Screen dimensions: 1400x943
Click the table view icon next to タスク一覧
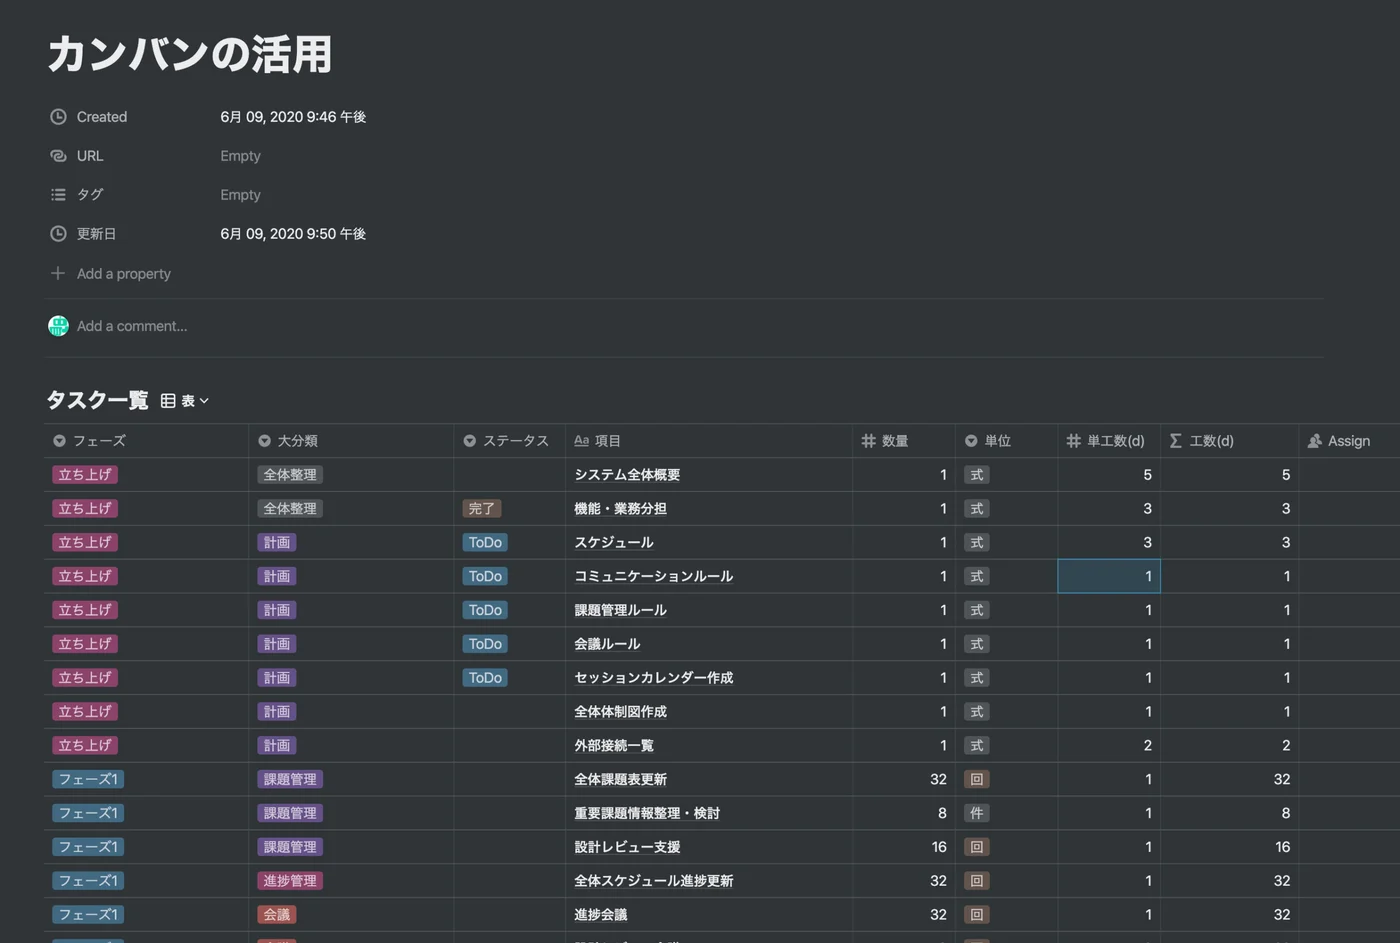pyautogui.click(x=168, y=401)
